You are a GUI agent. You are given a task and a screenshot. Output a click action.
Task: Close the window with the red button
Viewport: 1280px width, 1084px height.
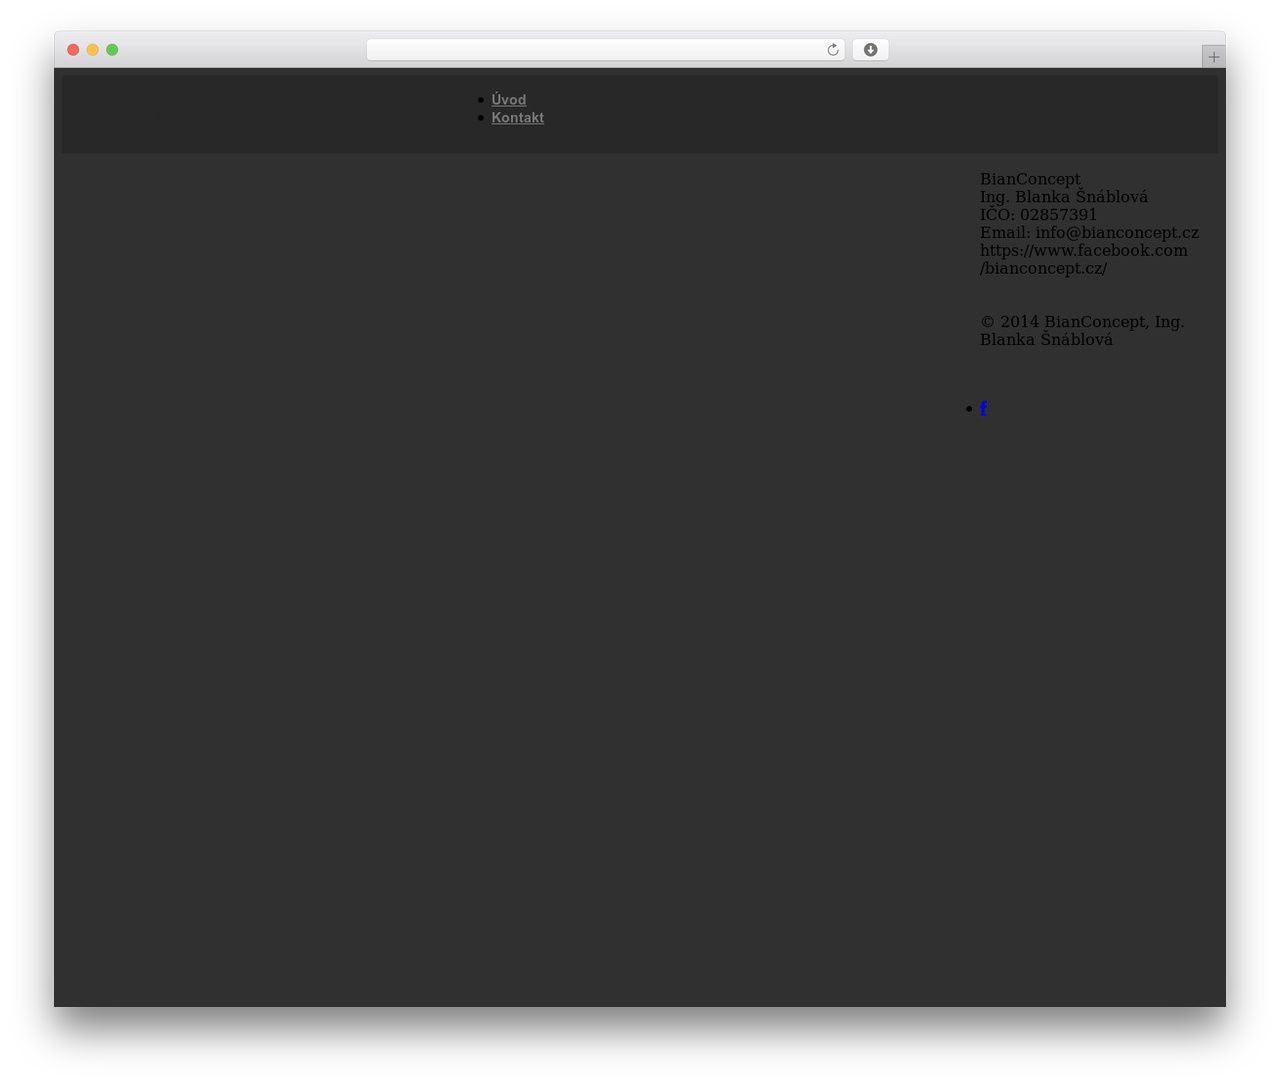pyautogui.click(x=73, y=50)
